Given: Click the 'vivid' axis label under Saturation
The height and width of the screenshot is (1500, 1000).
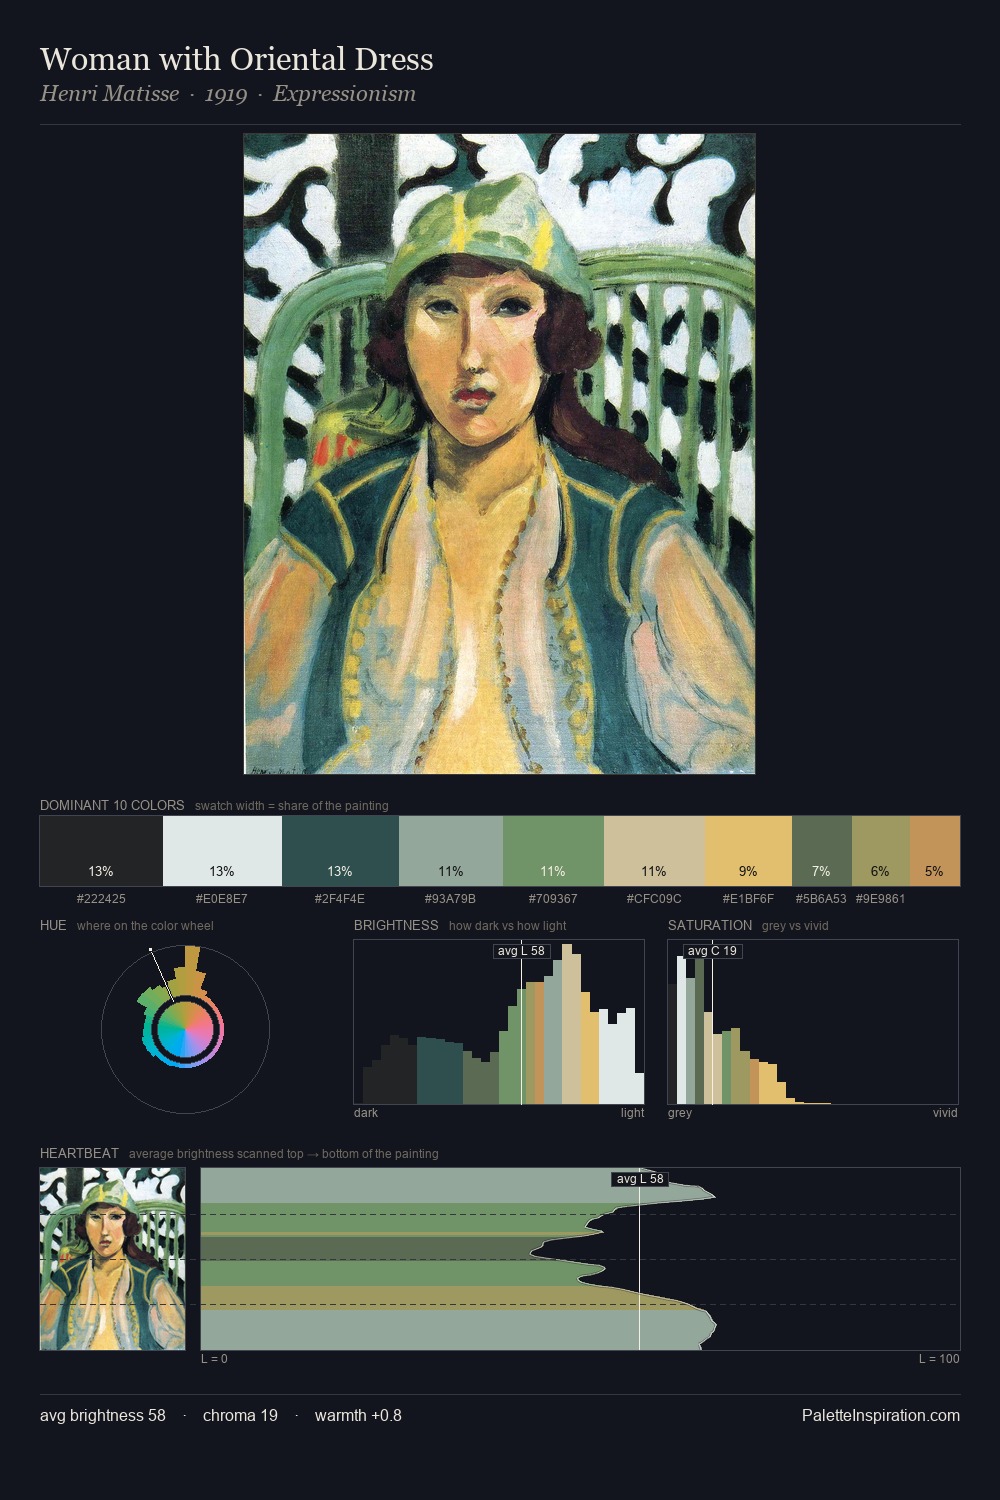Looking at the screenshot, I should [945, 1112].
